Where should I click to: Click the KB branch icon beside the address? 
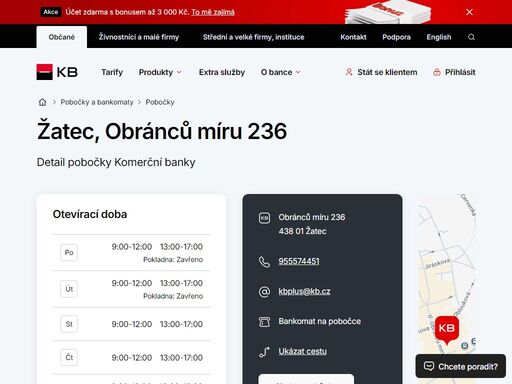coord(264,218)
